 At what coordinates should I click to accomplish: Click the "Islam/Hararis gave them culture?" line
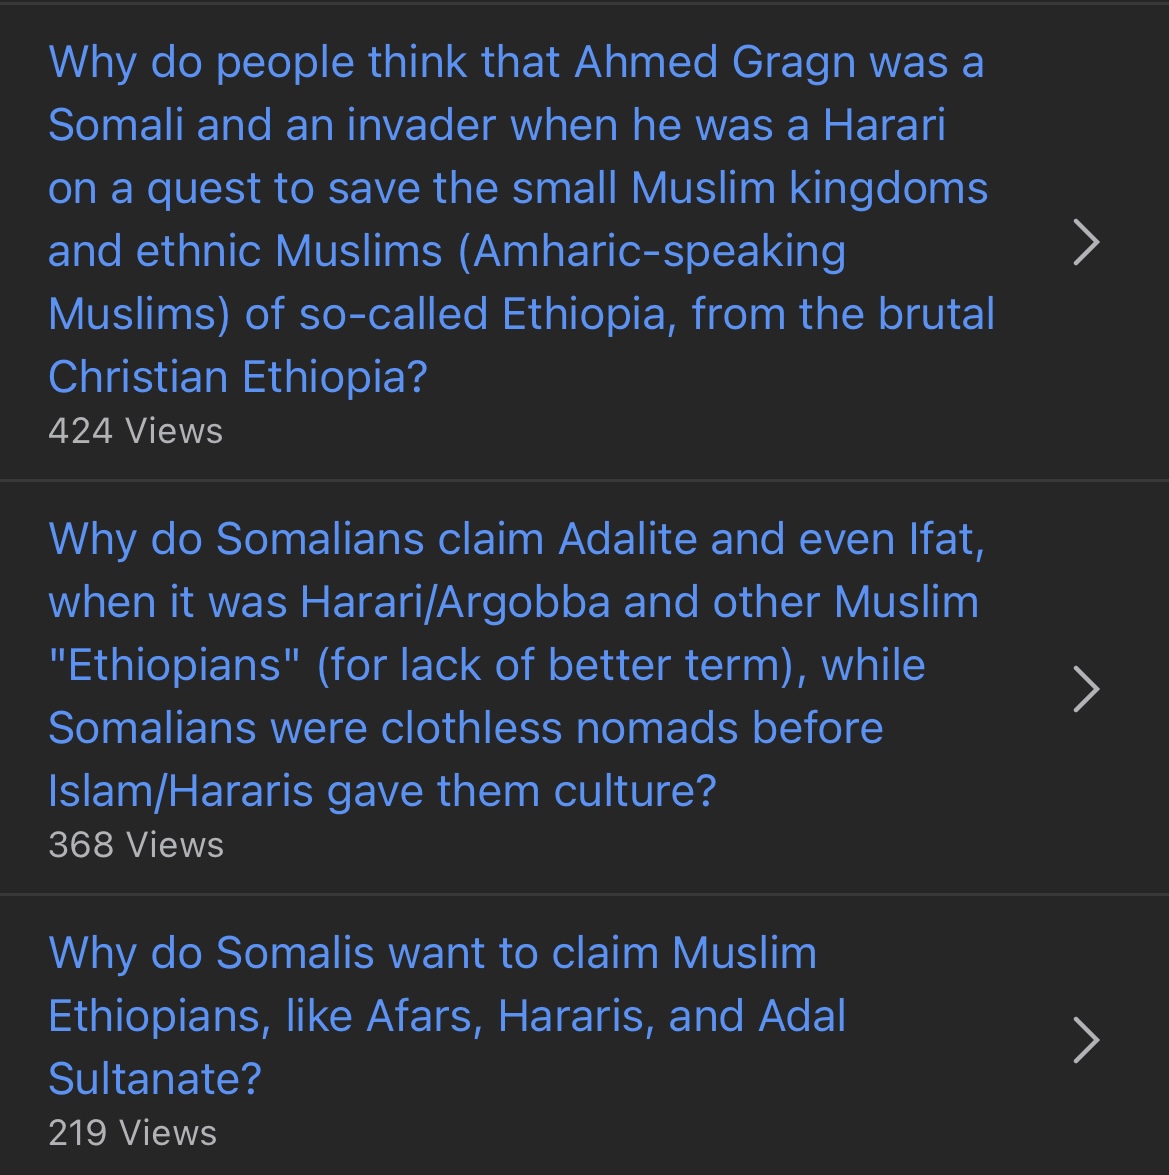coord(382,791)
